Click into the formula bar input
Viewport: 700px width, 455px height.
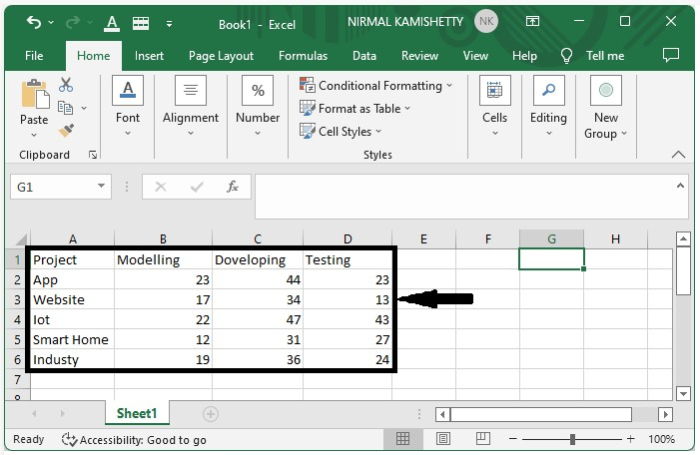tap(464, 196)
